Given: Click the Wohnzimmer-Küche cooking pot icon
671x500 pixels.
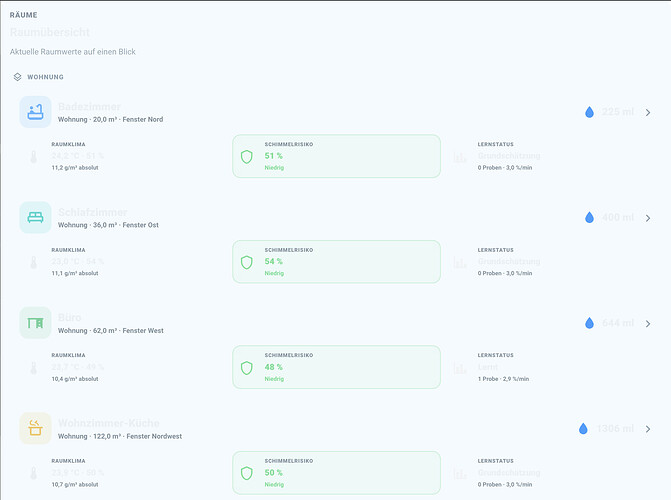Looking at the screenshot, I should 36,429.
